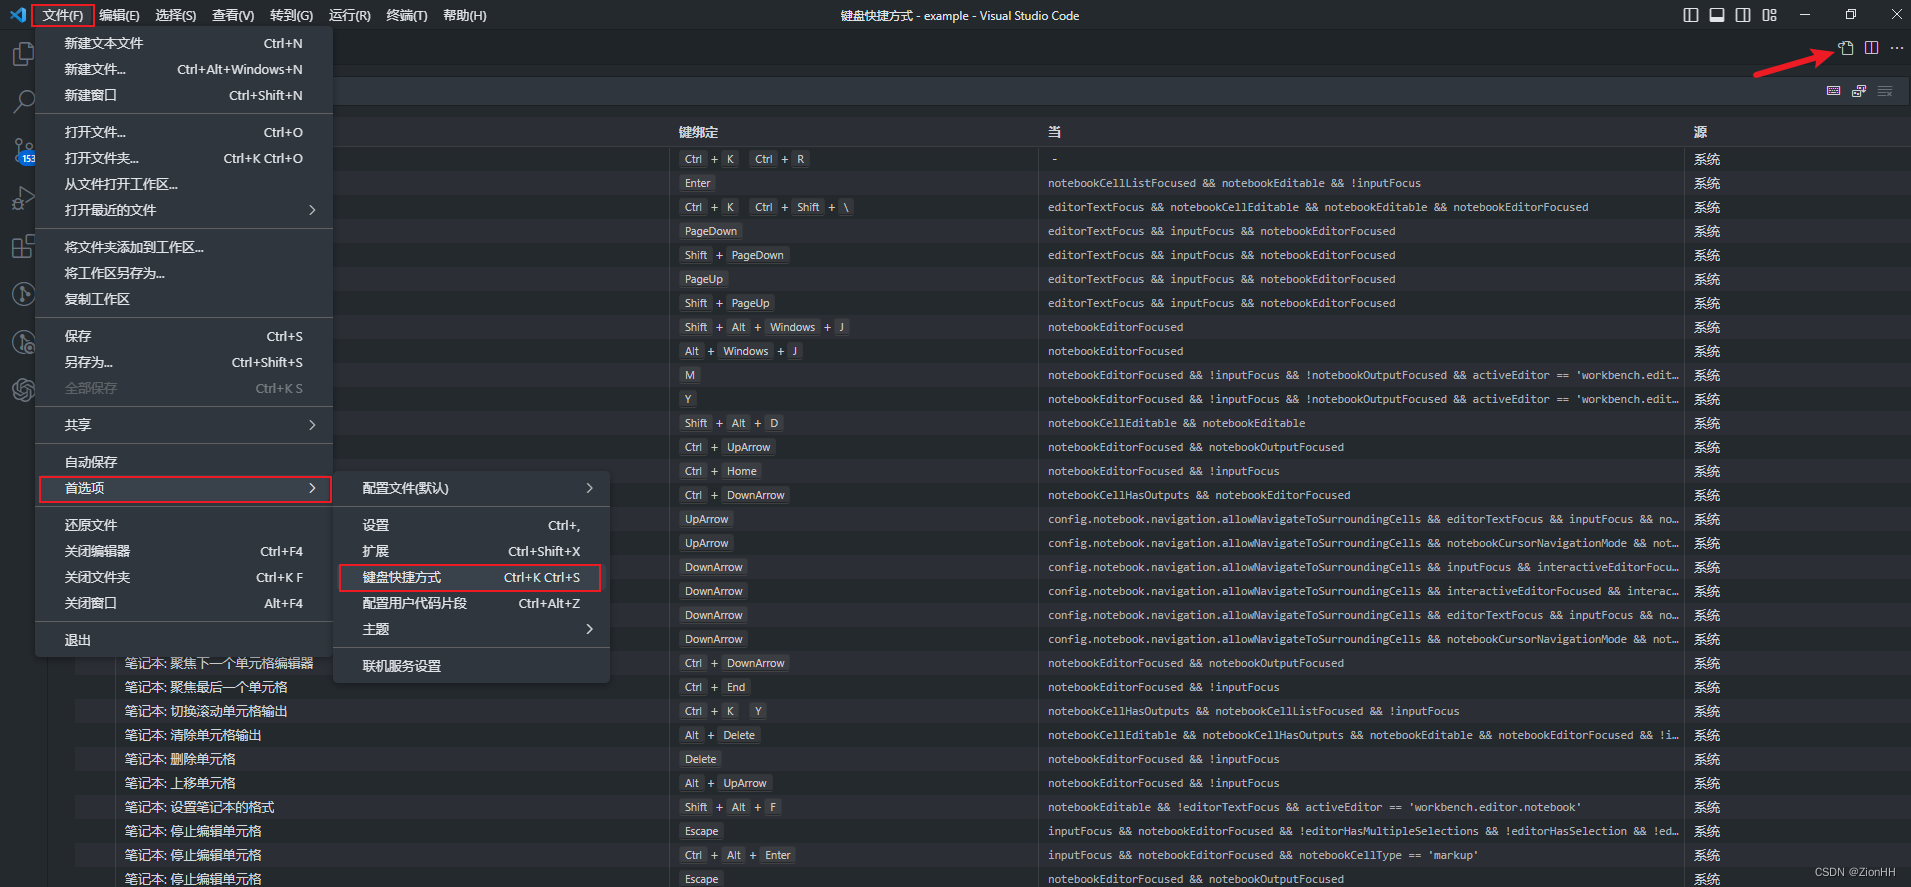1911x887 pixels.
Task: Open the Explorer view in the activity bar
Action: point(23,54)
